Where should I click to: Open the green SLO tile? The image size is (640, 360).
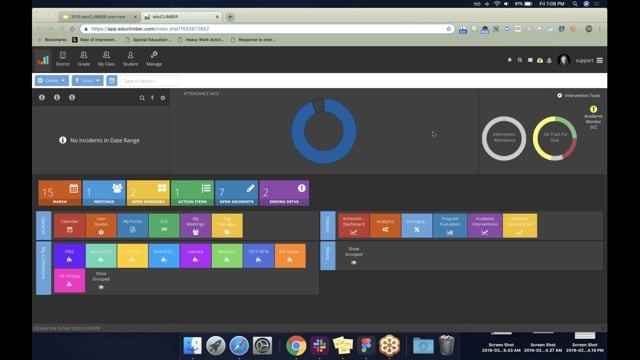click(x=164, y=225)
